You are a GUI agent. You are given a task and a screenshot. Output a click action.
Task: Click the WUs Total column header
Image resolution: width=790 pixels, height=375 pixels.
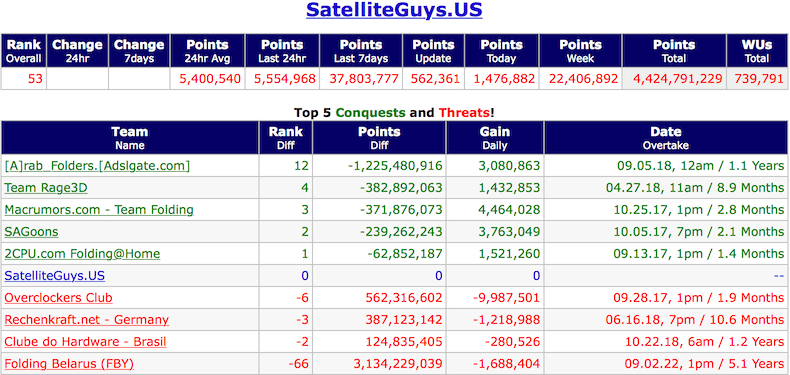757,51
